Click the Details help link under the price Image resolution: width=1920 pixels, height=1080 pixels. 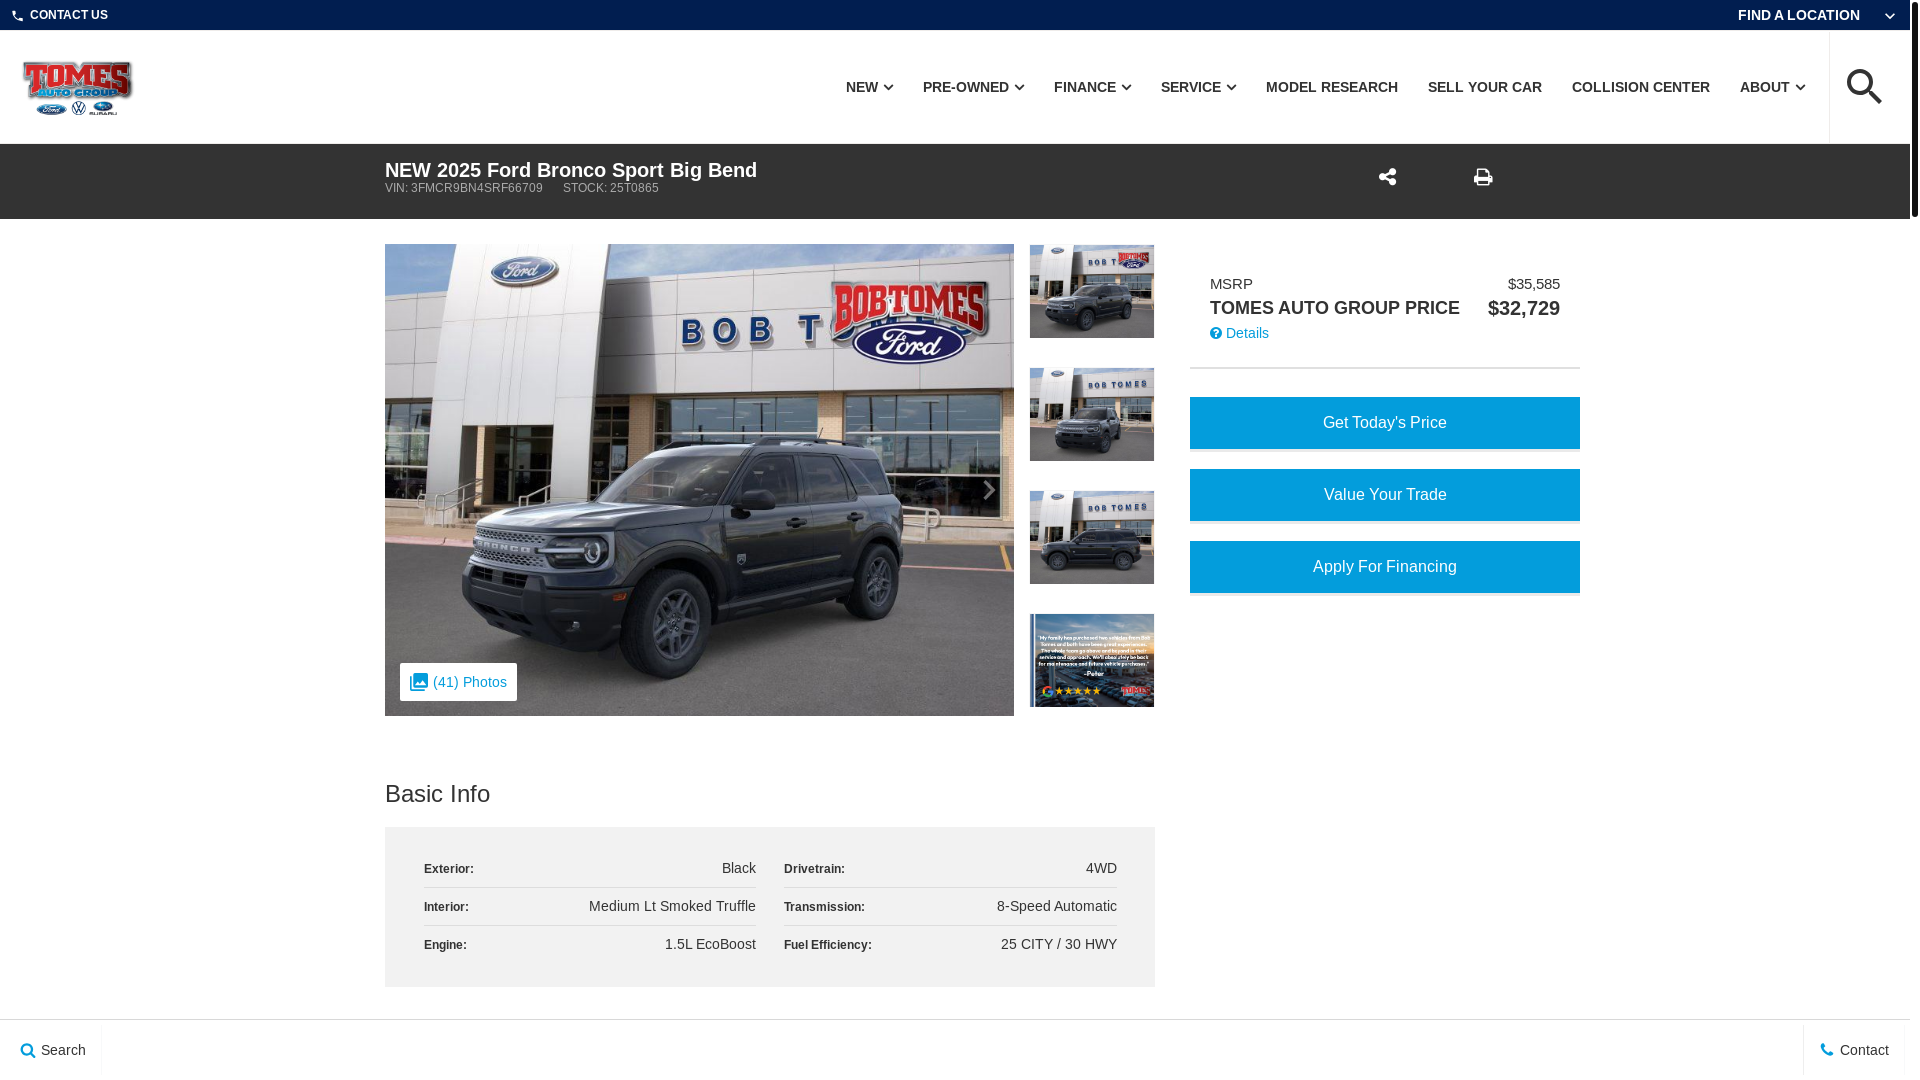pos(1239,333)
